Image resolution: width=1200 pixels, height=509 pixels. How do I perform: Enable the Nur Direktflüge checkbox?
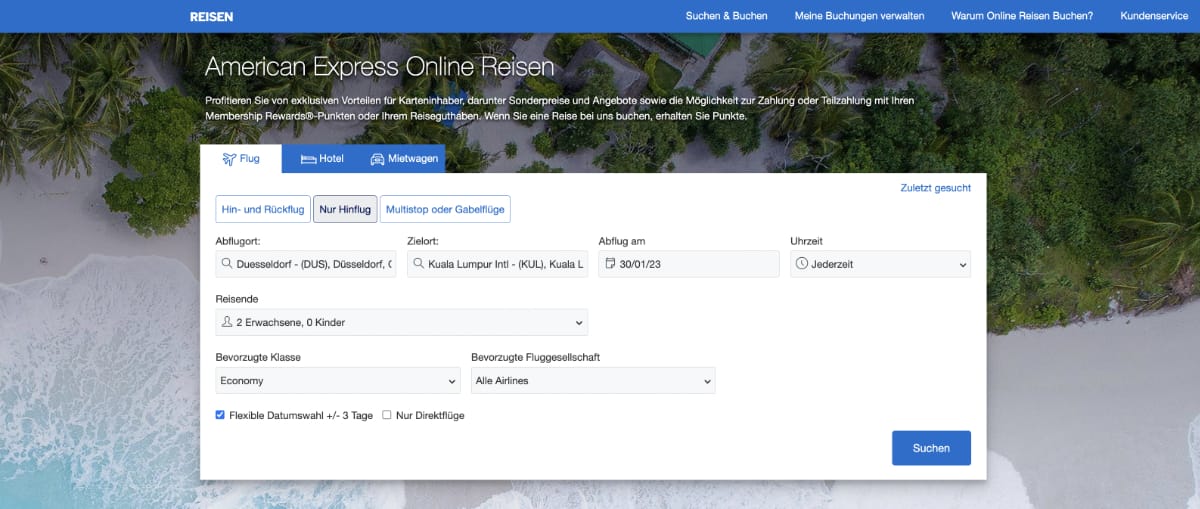[387, 415]
